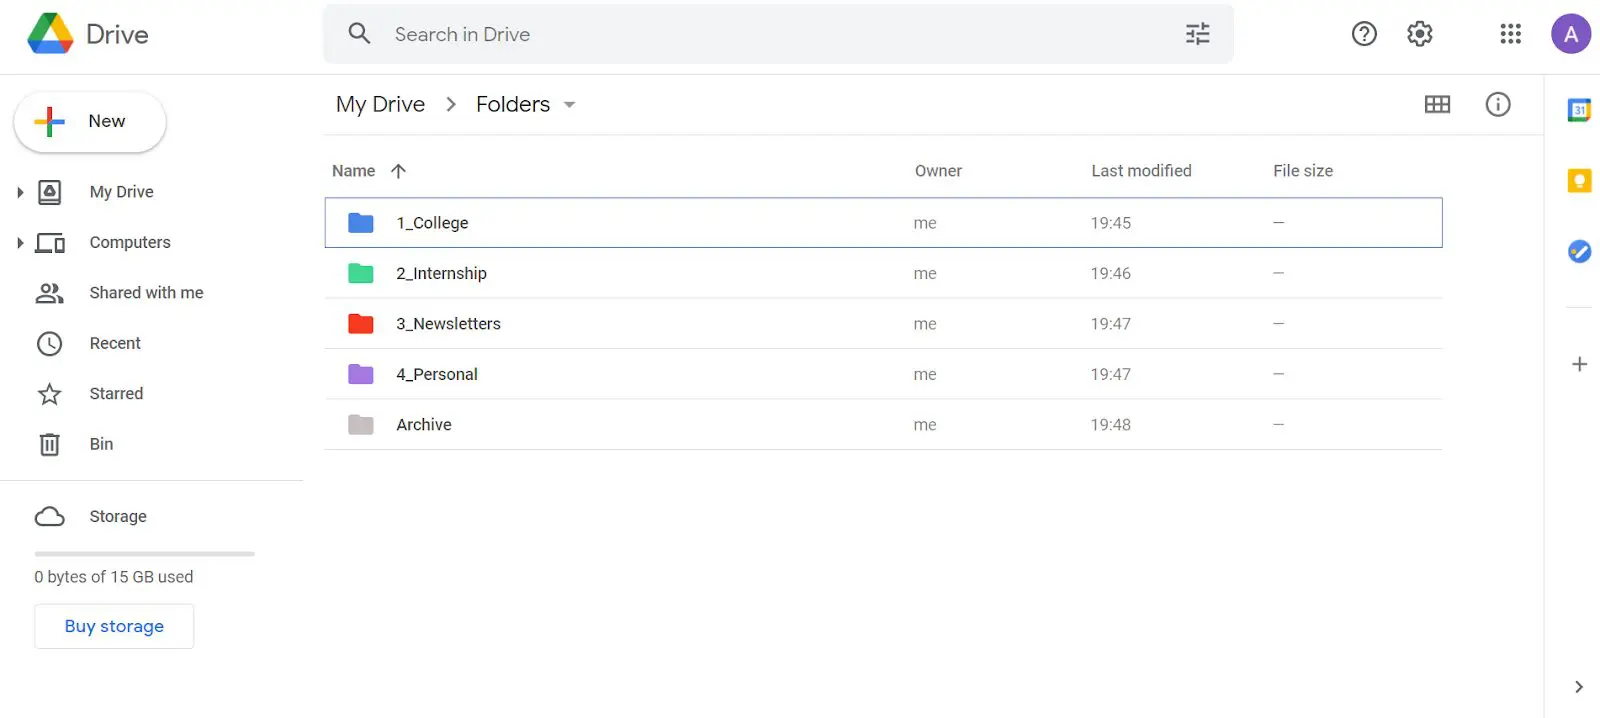Go to Shared with me
Viewport: 1600px width, 718px height.
(146, 293)
